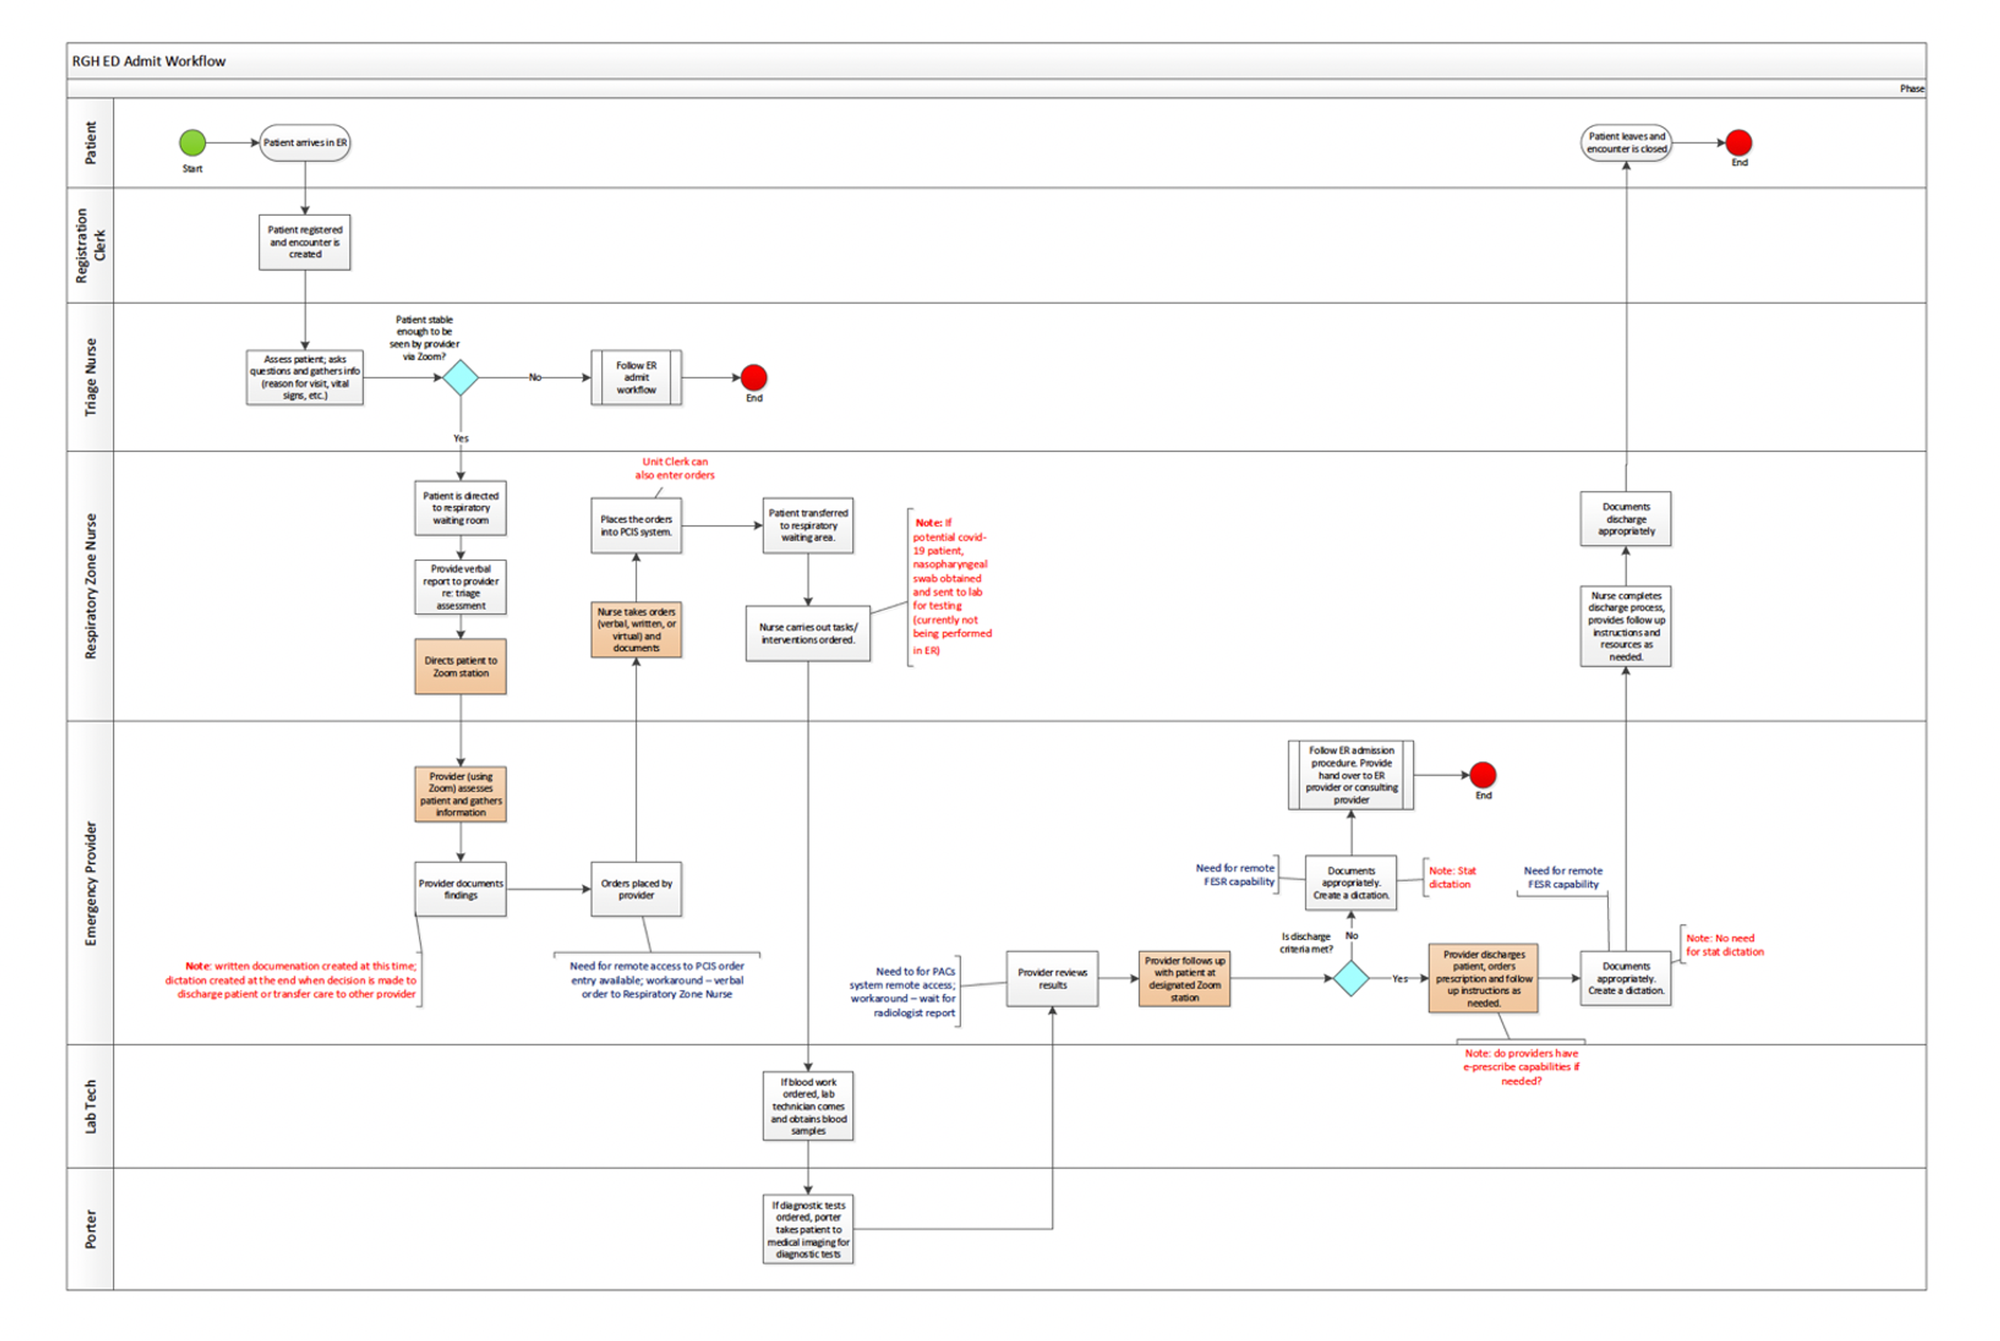Image resolution: width=2000 pixels, height=1341 pixels.
Task: Click red e-prescribe capabilities note
Action: tap(1521, 1067)
